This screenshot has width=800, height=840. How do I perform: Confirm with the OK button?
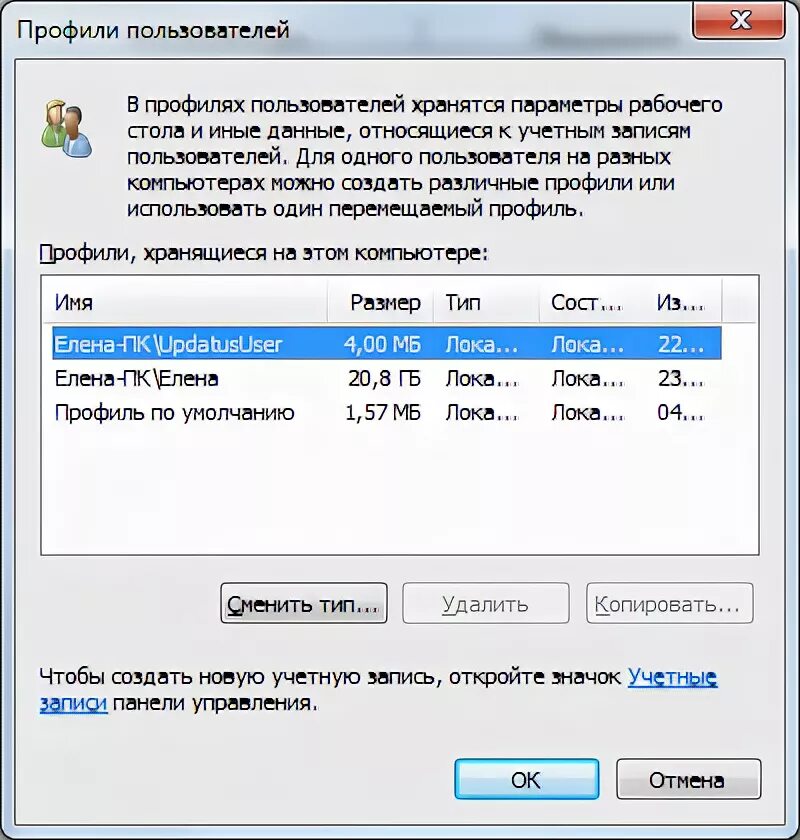527,779
